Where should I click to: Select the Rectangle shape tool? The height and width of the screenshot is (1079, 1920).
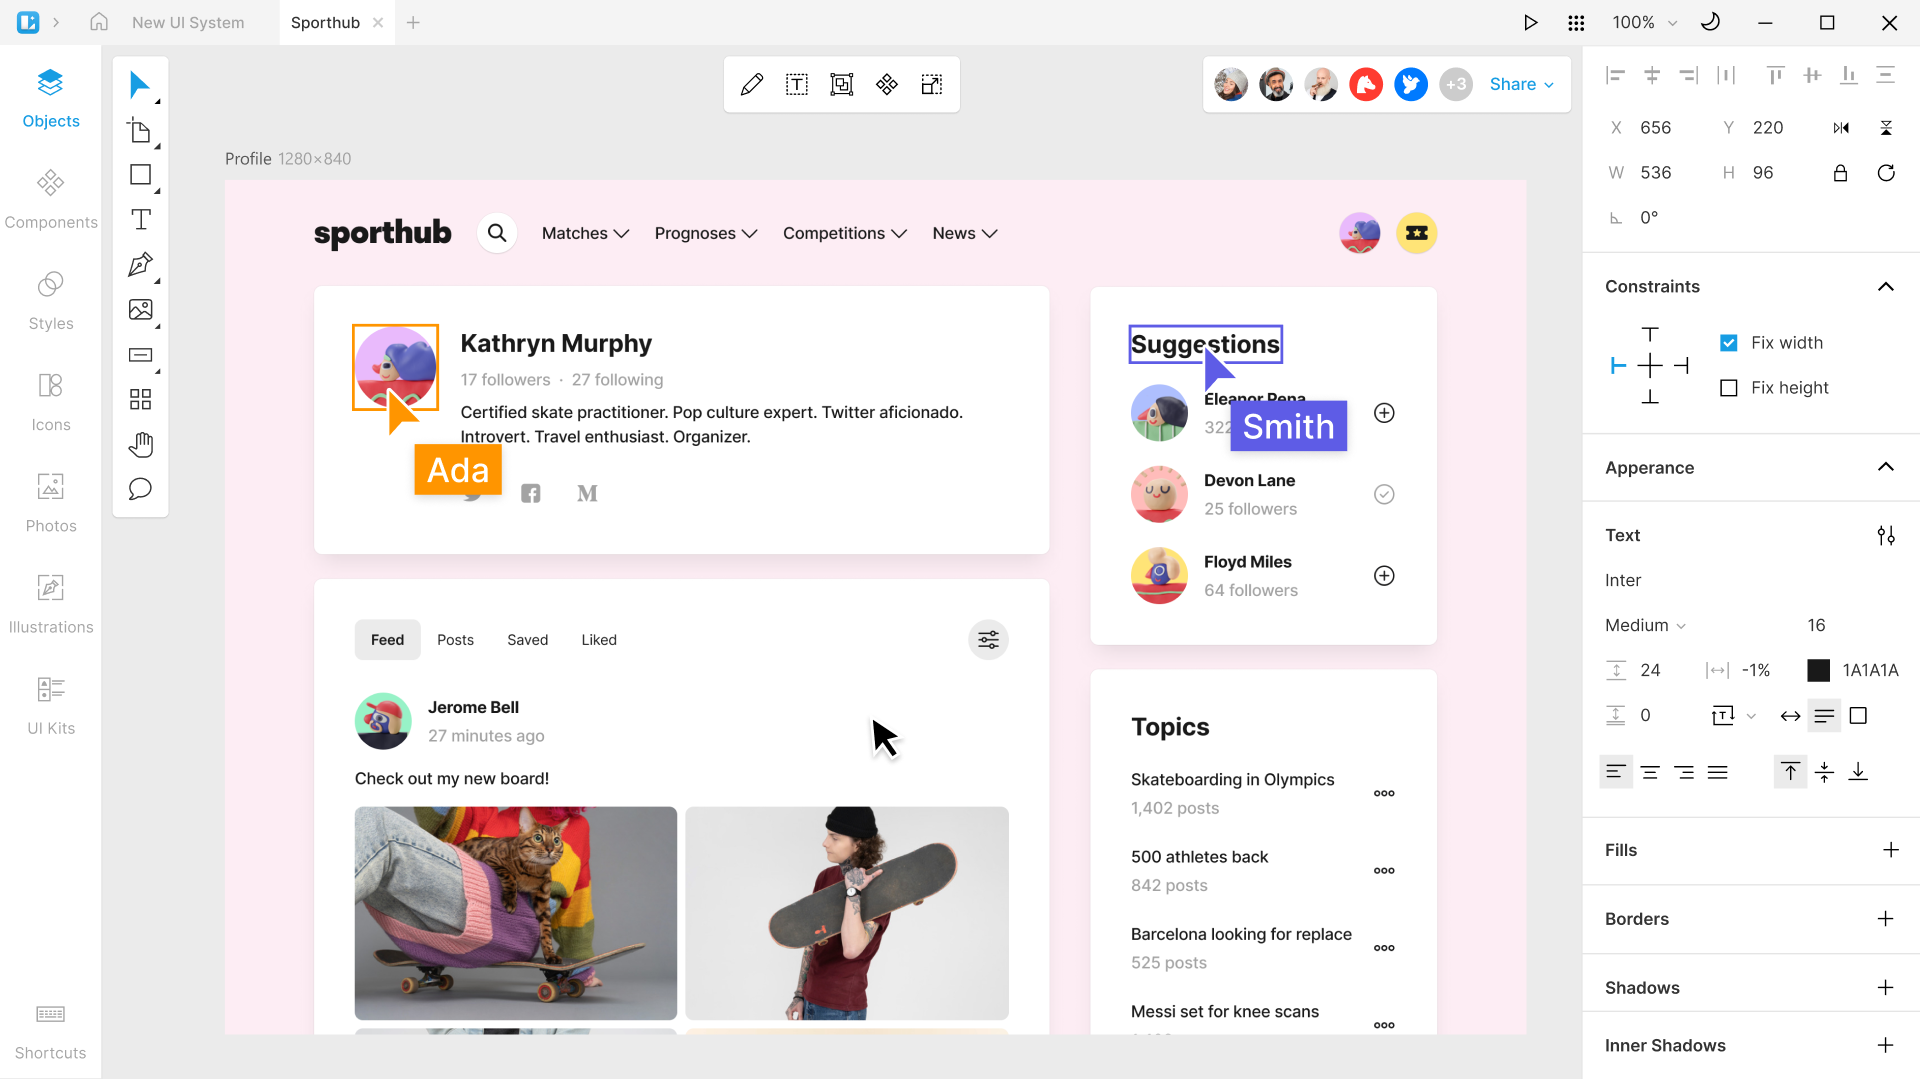140,175
